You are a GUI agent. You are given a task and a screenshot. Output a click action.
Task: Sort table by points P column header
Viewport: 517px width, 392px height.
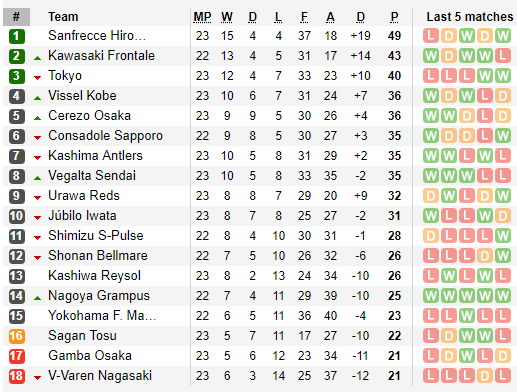click(x=394, y=17)
